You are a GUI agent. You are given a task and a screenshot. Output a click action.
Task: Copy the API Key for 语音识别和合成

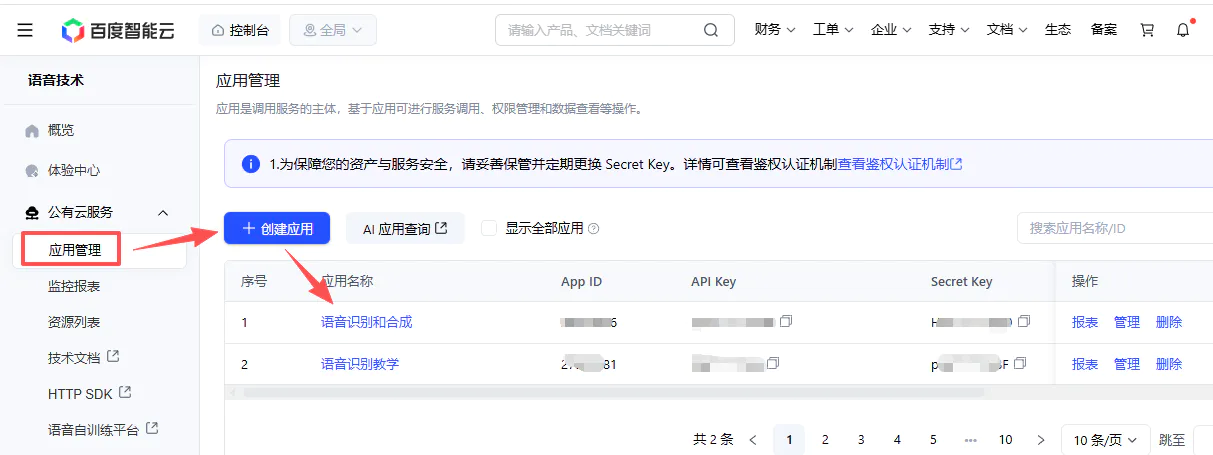coord(786,321)
